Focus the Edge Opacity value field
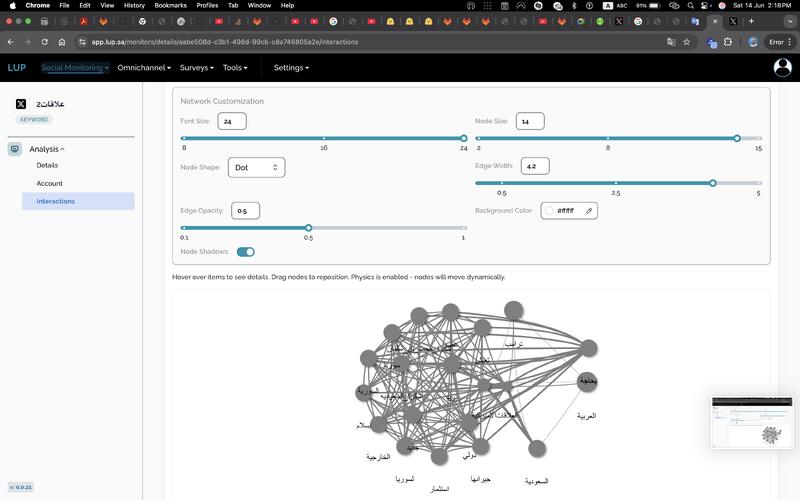This screenshot has width=800, height=500. tap(245, 211)
